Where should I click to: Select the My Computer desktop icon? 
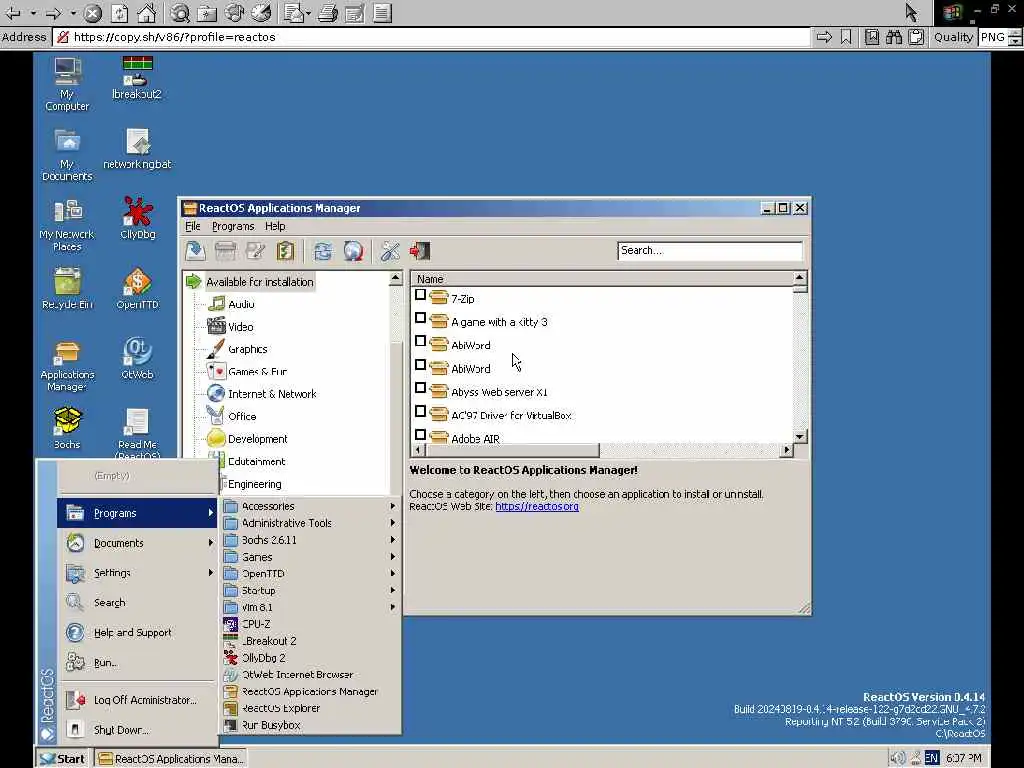click(x=67, y=84)
